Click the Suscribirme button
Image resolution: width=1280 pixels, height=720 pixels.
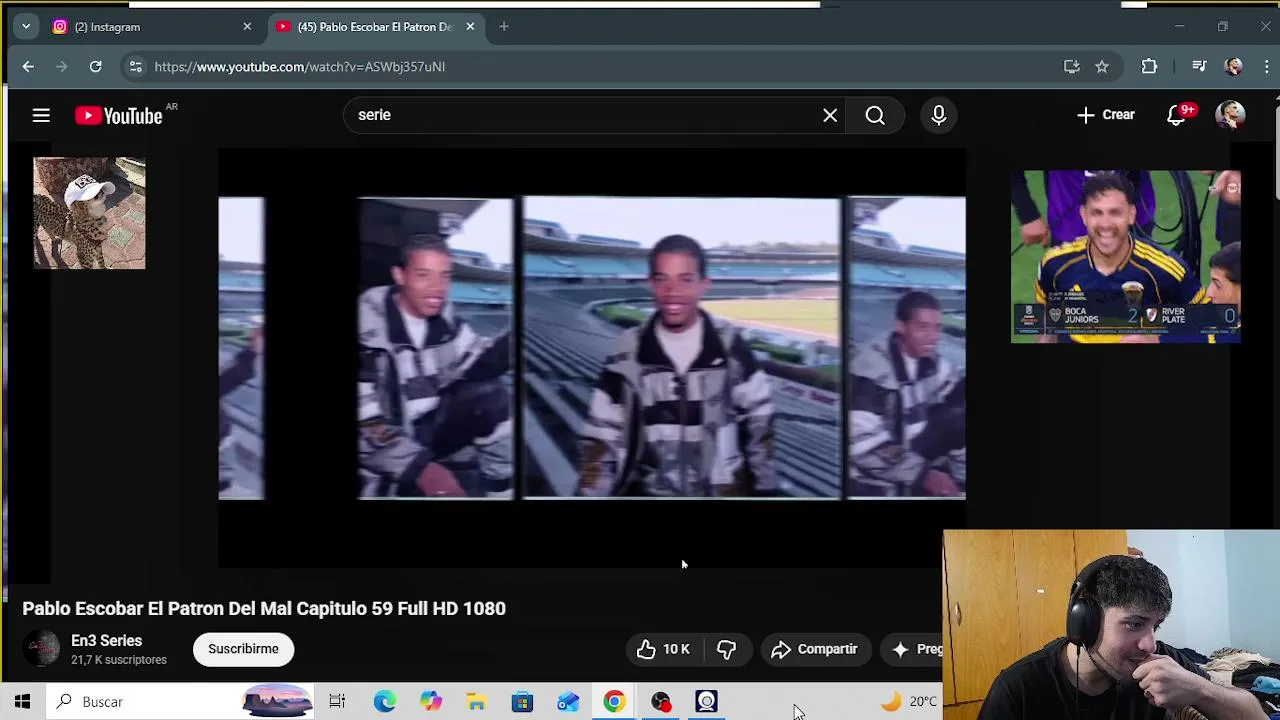click(x=243, y=649)
